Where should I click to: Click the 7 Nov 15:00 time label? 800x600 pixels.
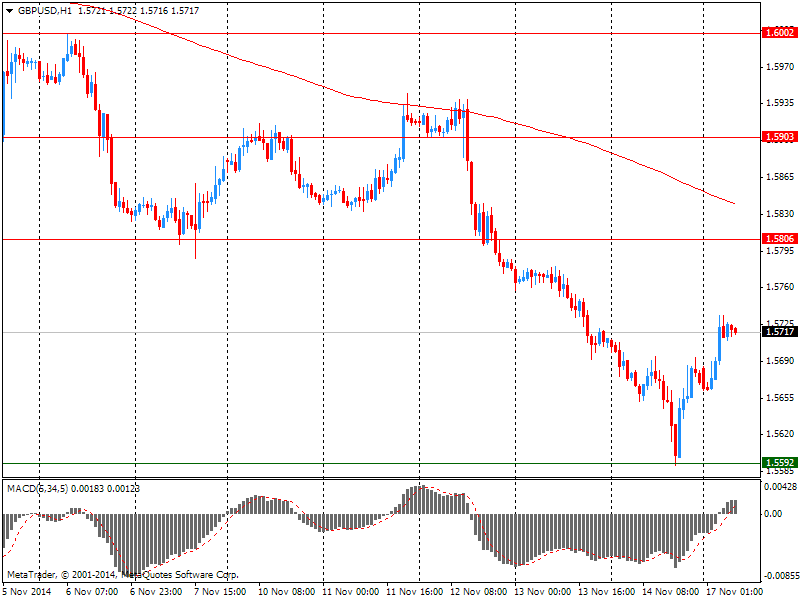(220, 592)
